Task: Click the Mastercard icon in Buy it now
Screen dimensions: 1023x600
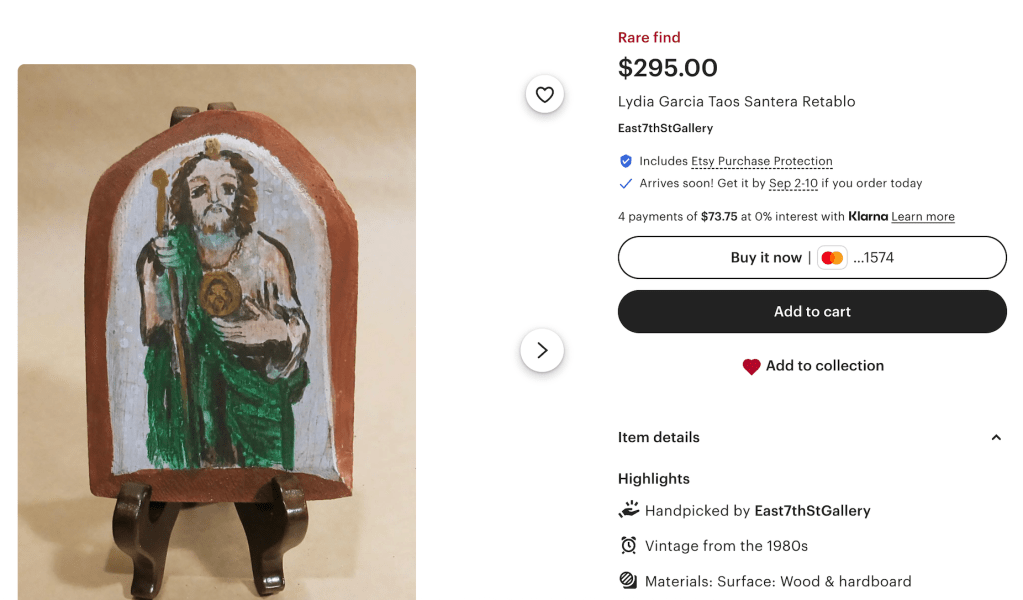Action: point(832,258)
